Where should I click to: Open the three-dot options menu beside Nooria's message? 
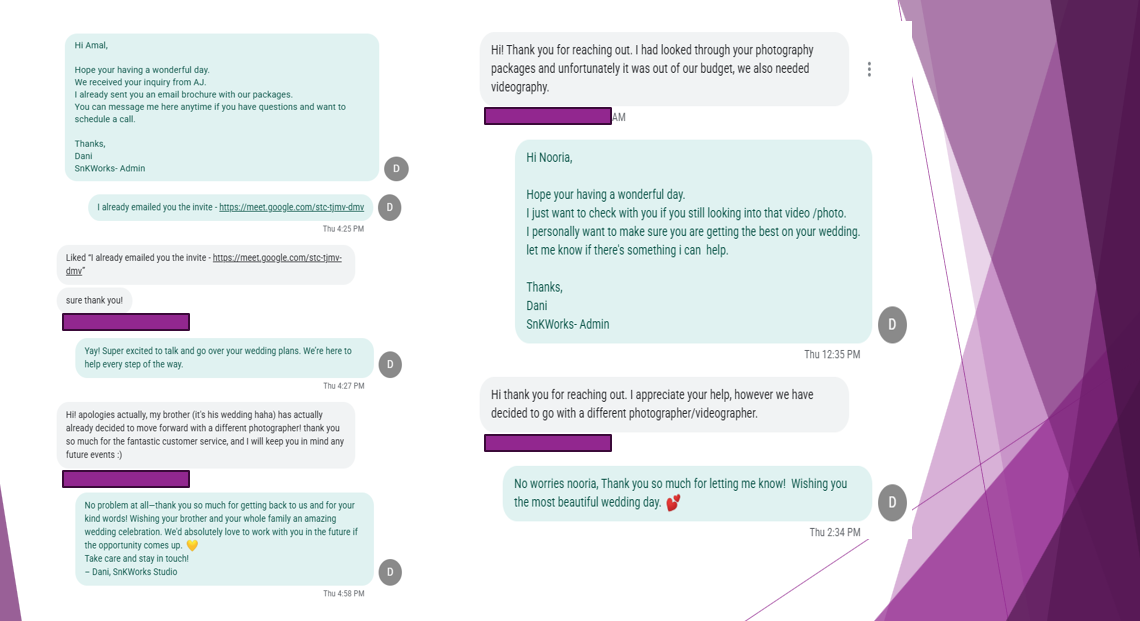click(x=869, y=69)
